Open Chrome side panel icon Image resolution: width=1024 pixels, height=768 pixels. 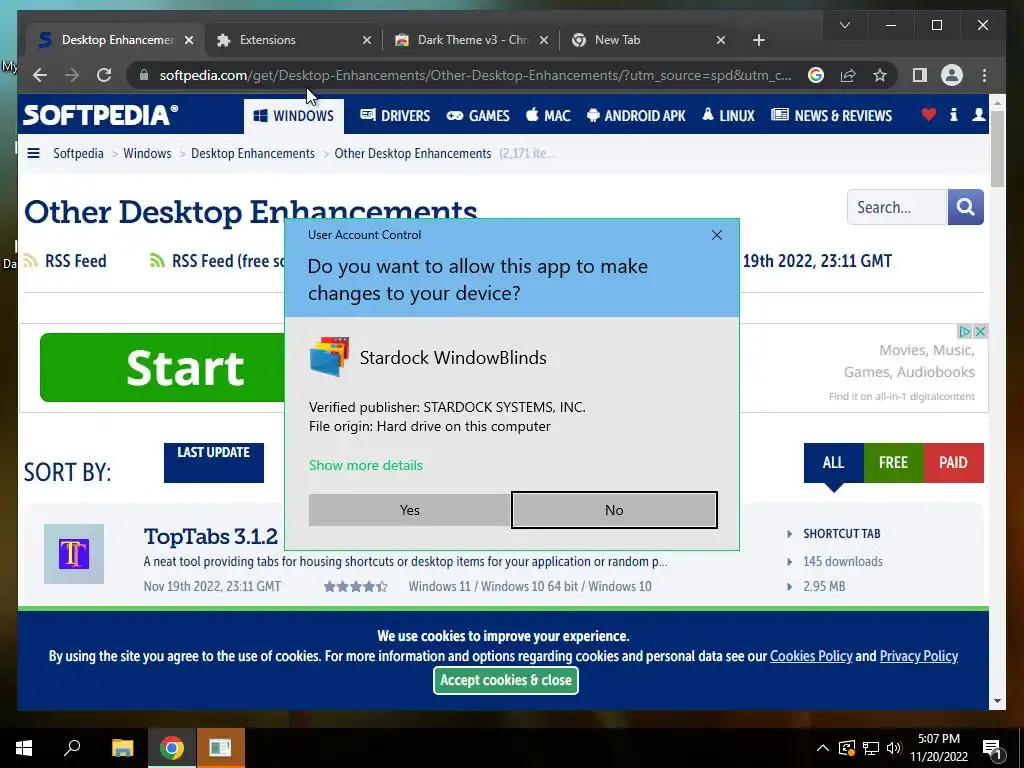coord(920,75)
